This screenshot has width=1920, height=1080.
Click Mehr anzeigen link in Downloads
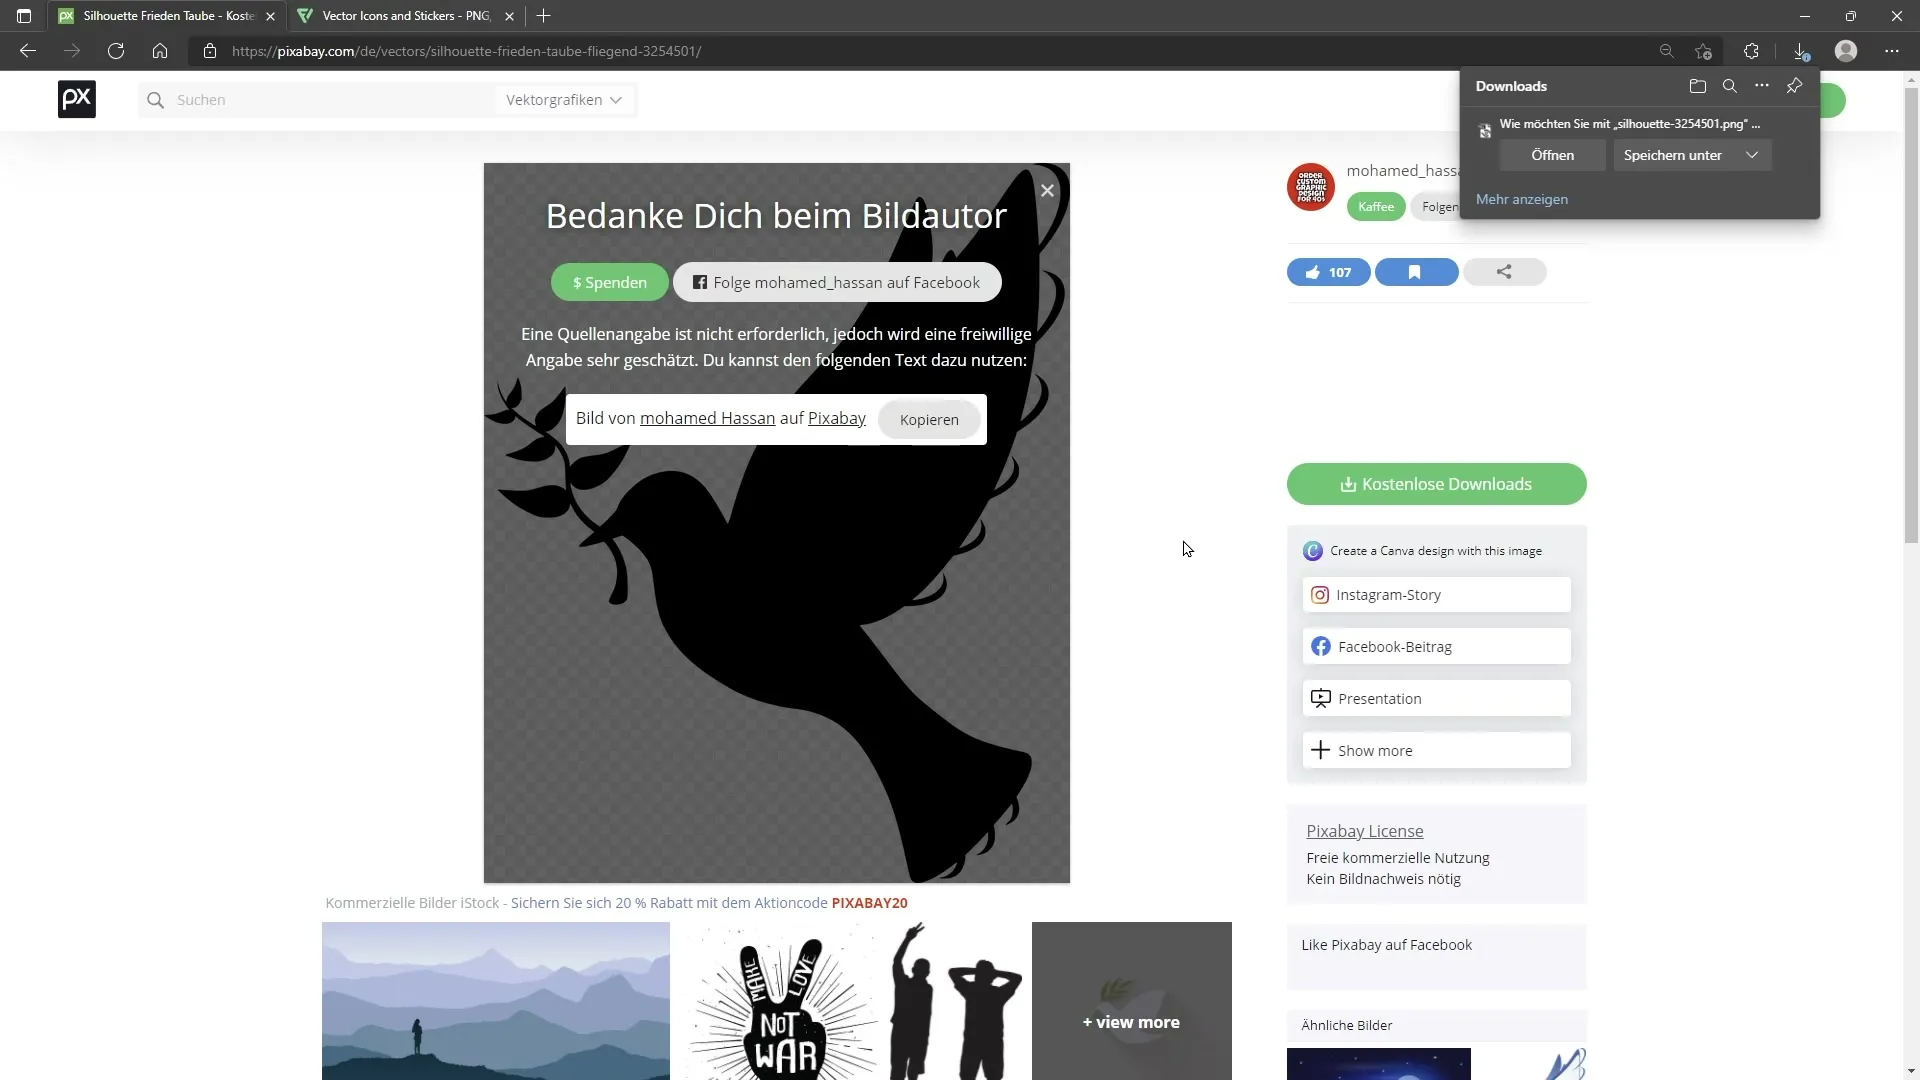coord(1521,199)
